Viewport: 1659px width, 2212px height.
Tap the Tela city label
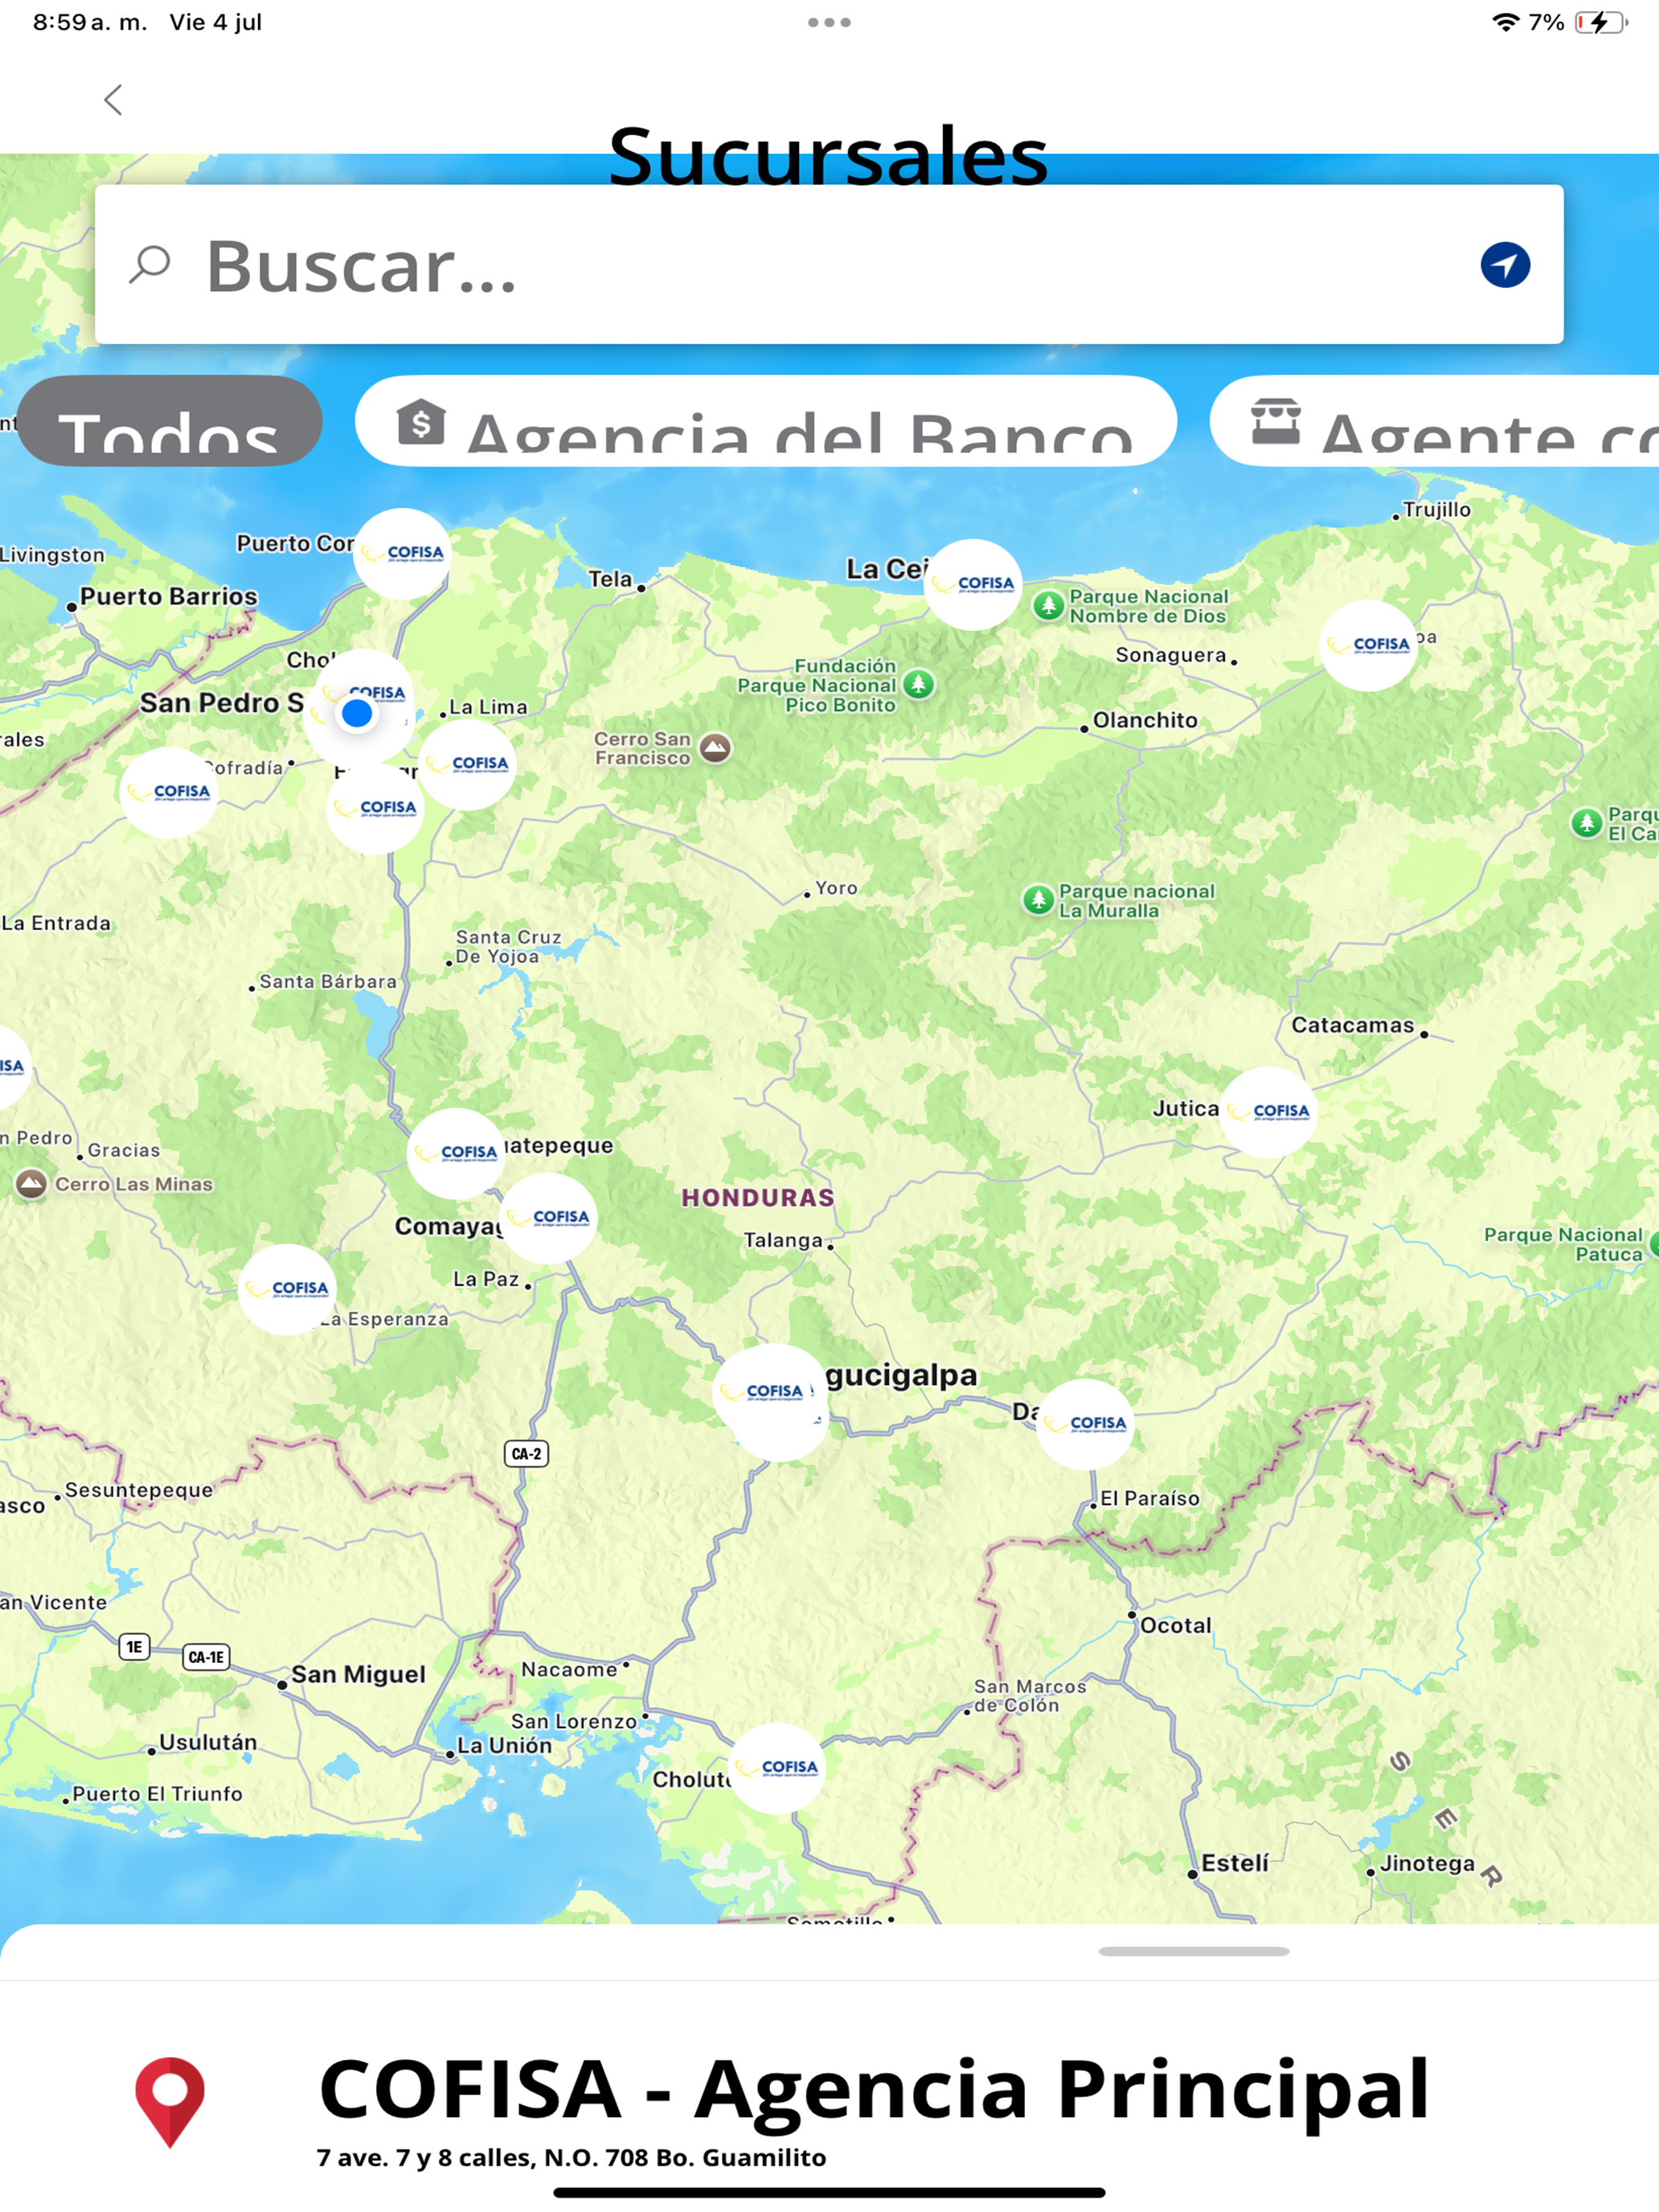[611, 579]
